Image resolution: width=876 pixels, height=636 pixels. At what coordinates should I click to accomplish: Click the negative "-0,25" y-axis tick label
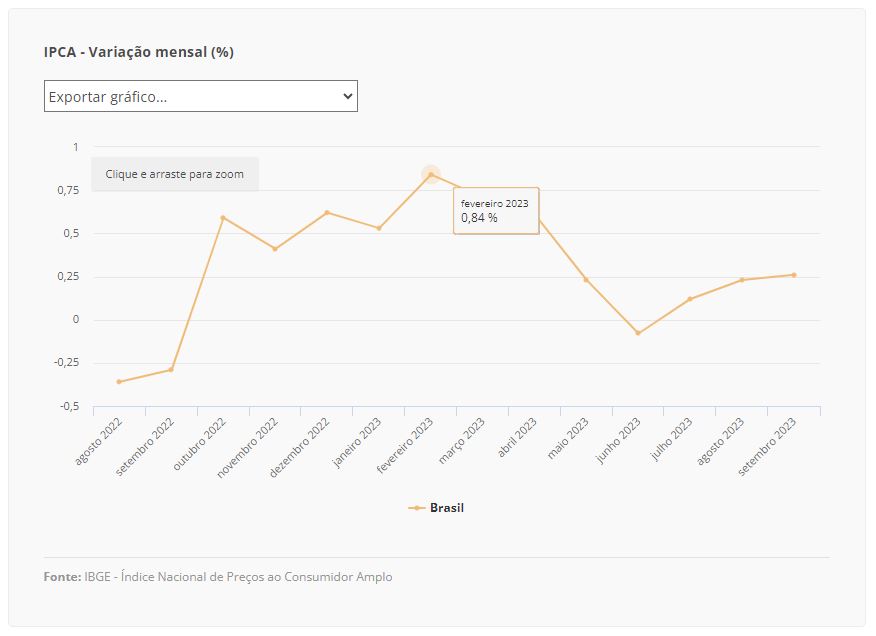pyautogui.click(x=66, y=362)
